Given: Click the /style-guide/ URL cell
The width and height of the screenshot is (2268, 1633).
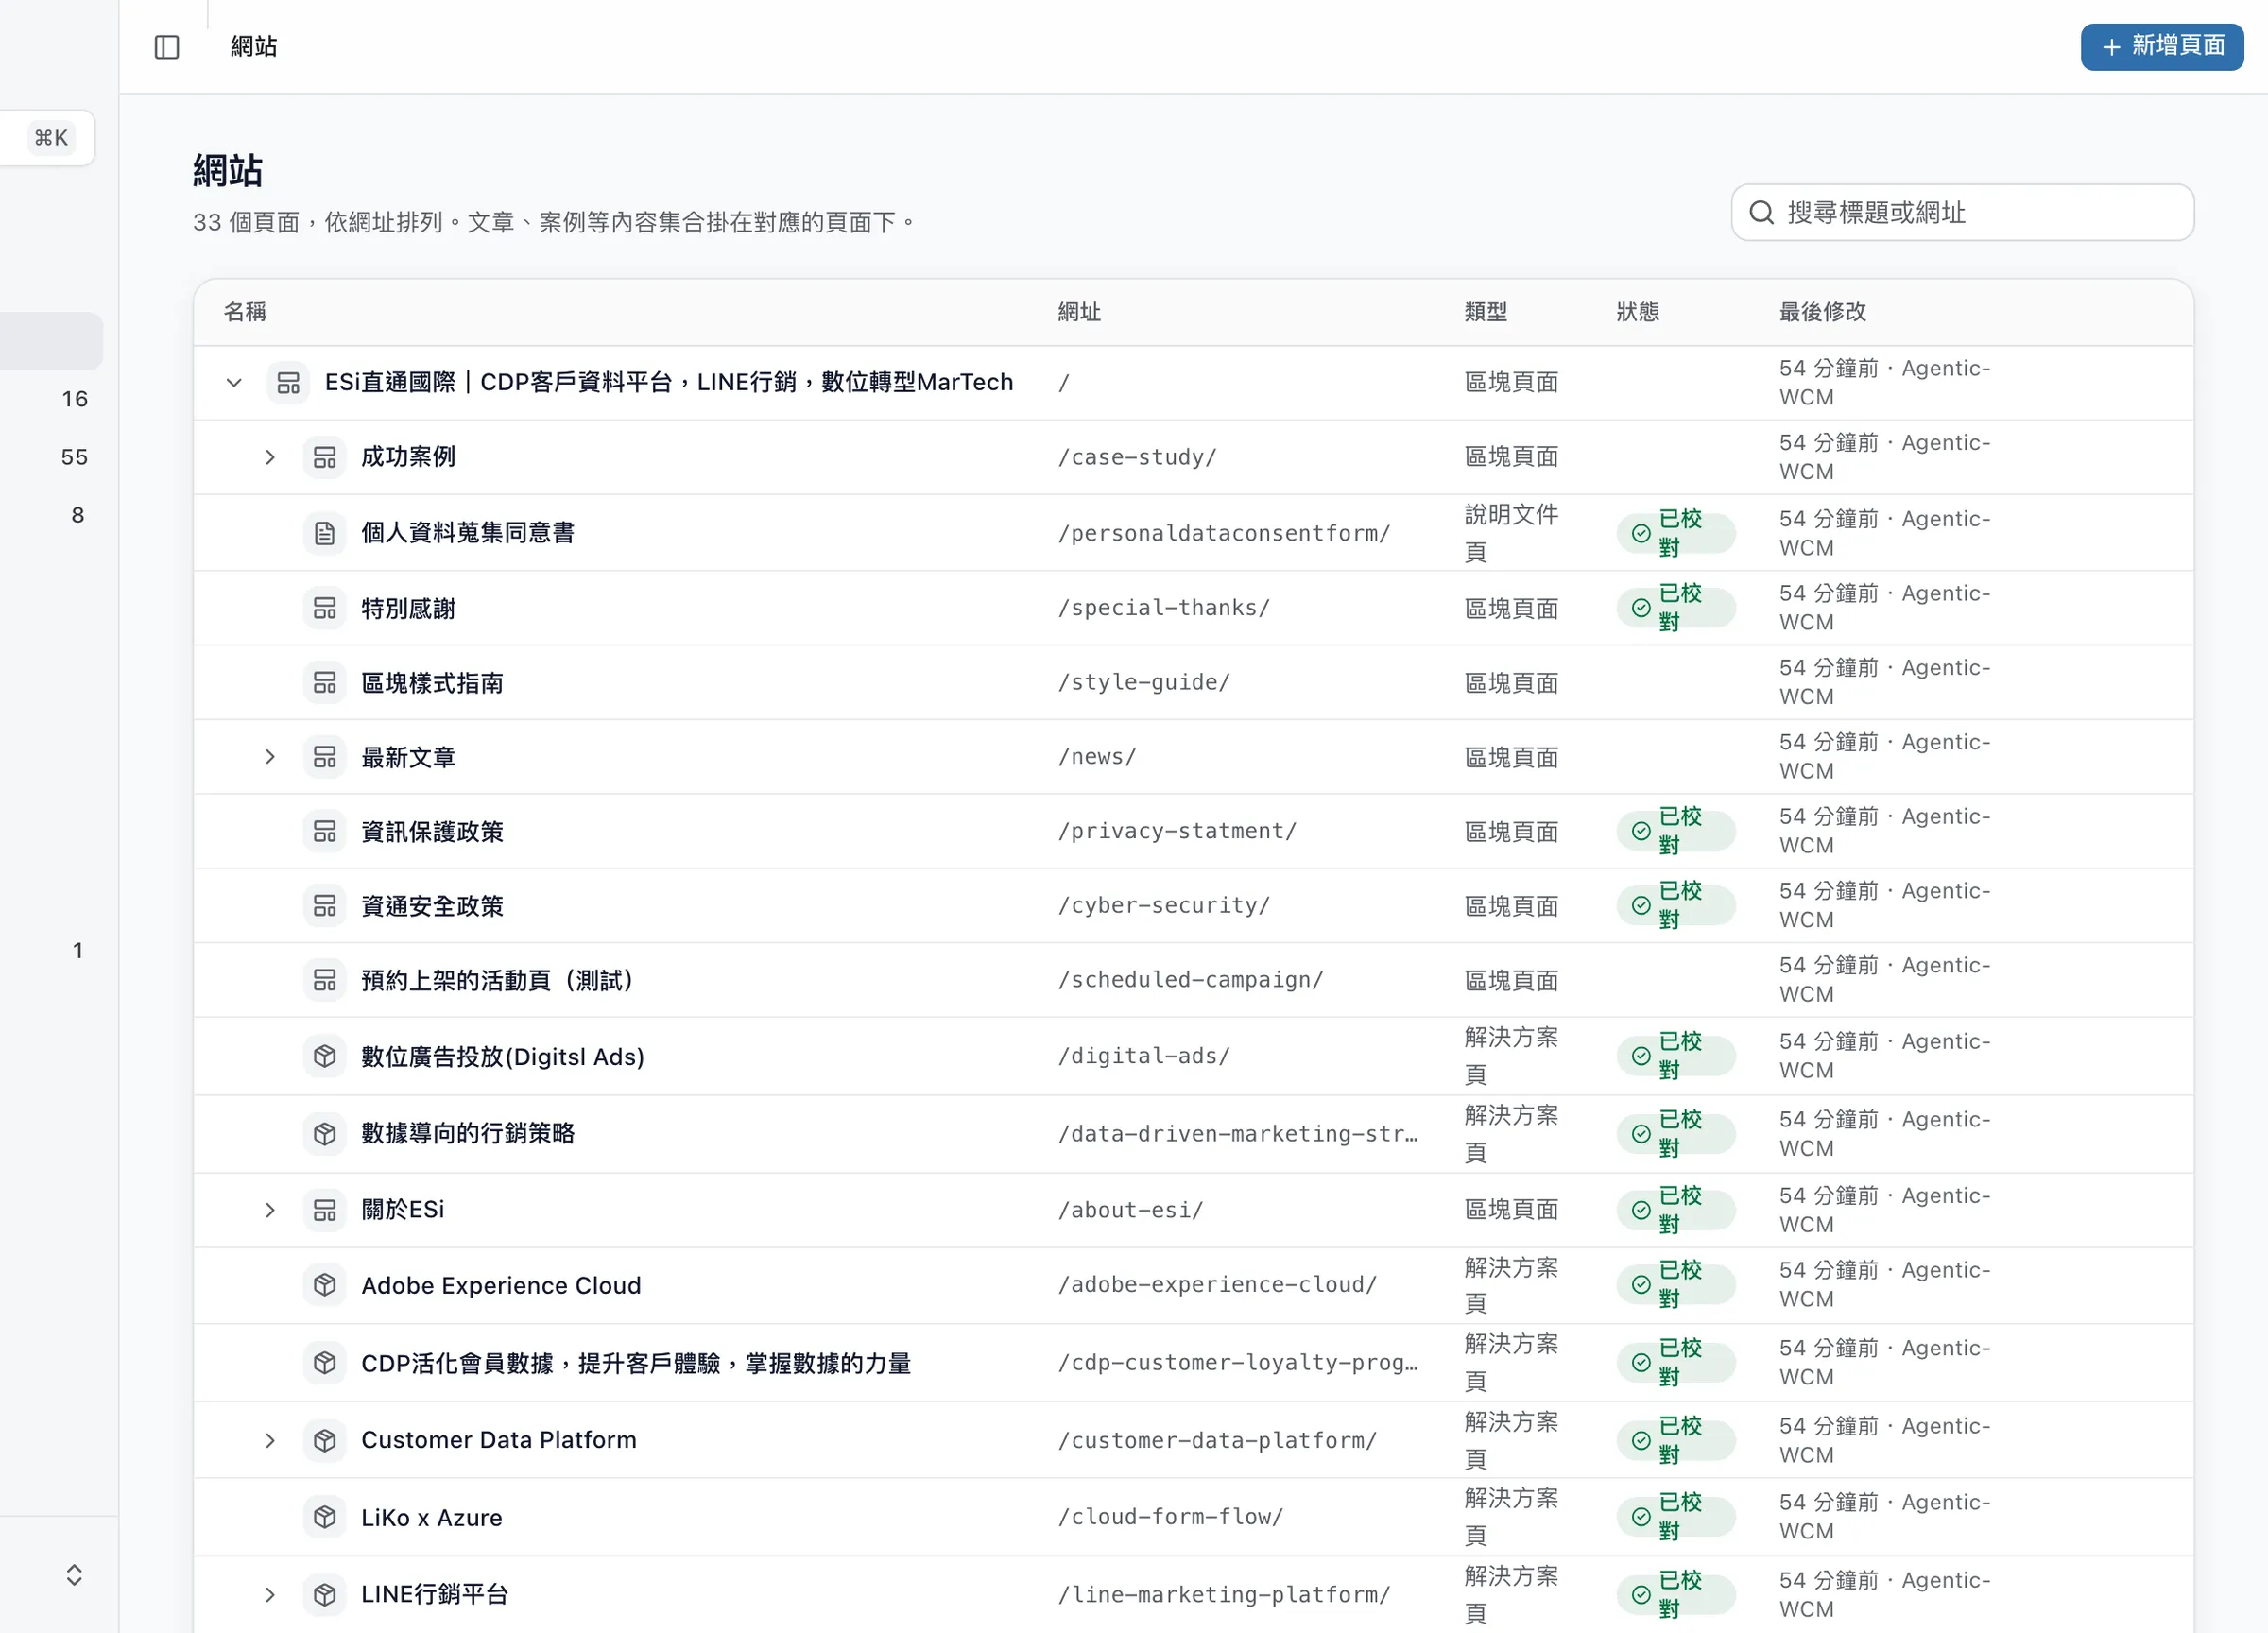Looking at the screenshot, I should [1144, 682].
